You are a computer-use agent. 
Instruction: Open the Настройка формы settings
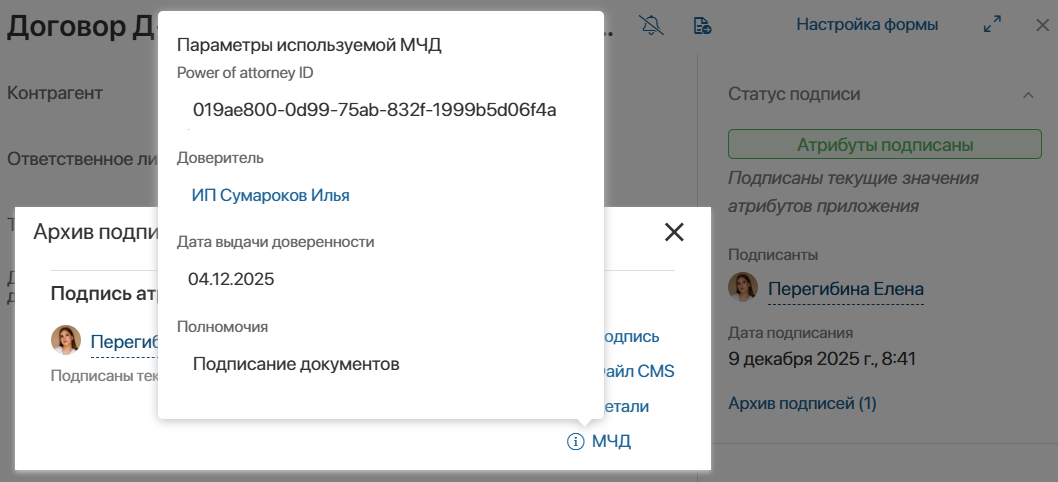[866, 25]
